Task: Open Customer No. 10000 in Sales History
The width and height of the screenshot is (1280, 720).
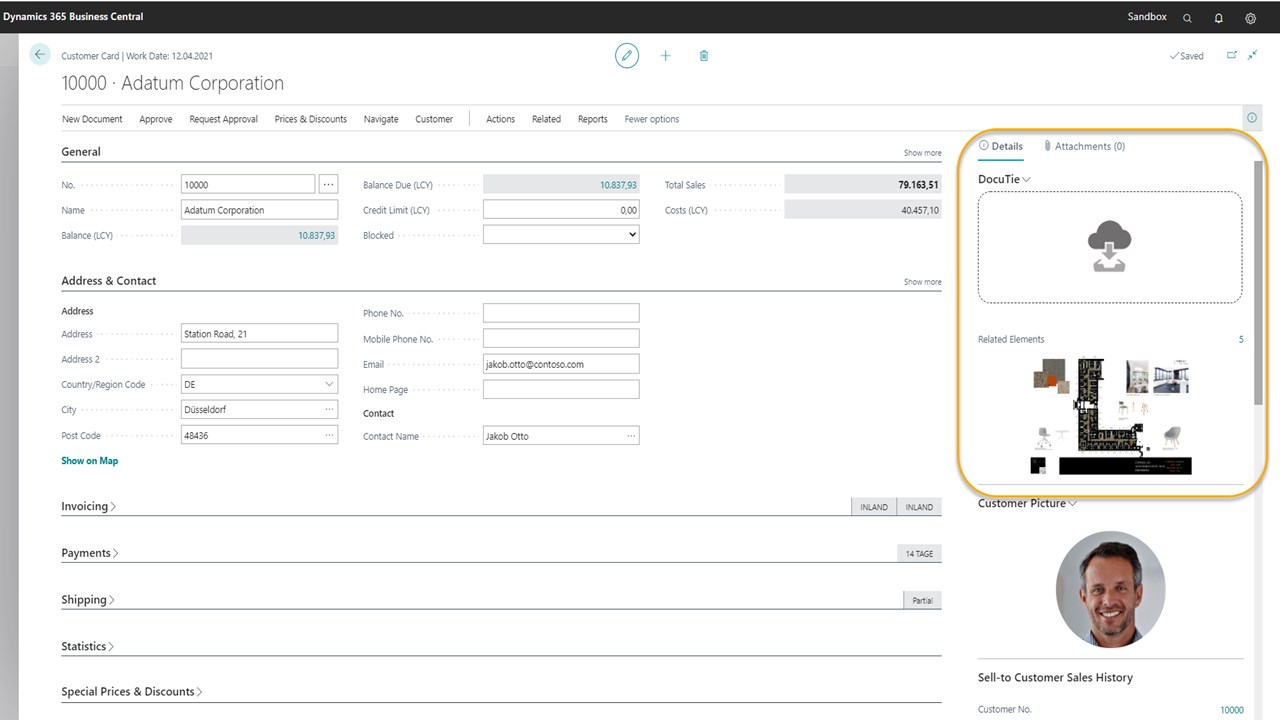Action: tap(1232, 710)
